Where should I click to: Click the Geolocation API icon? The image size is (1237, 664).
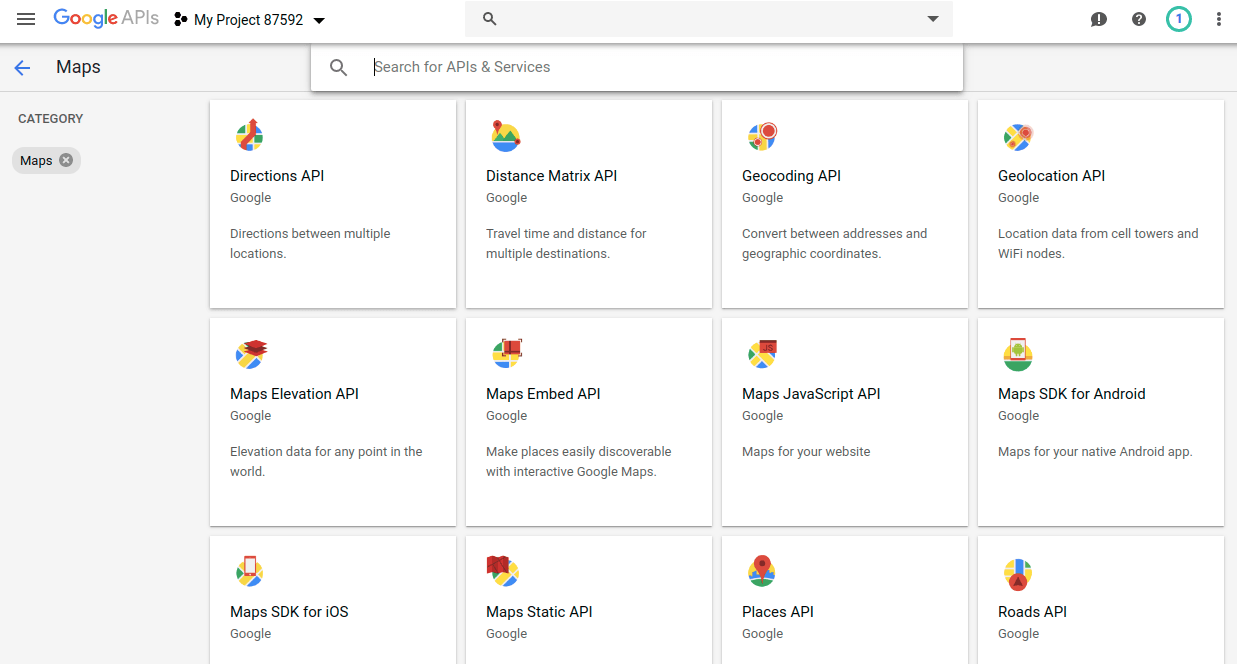pyautogui.click(x=1018, y=136)
